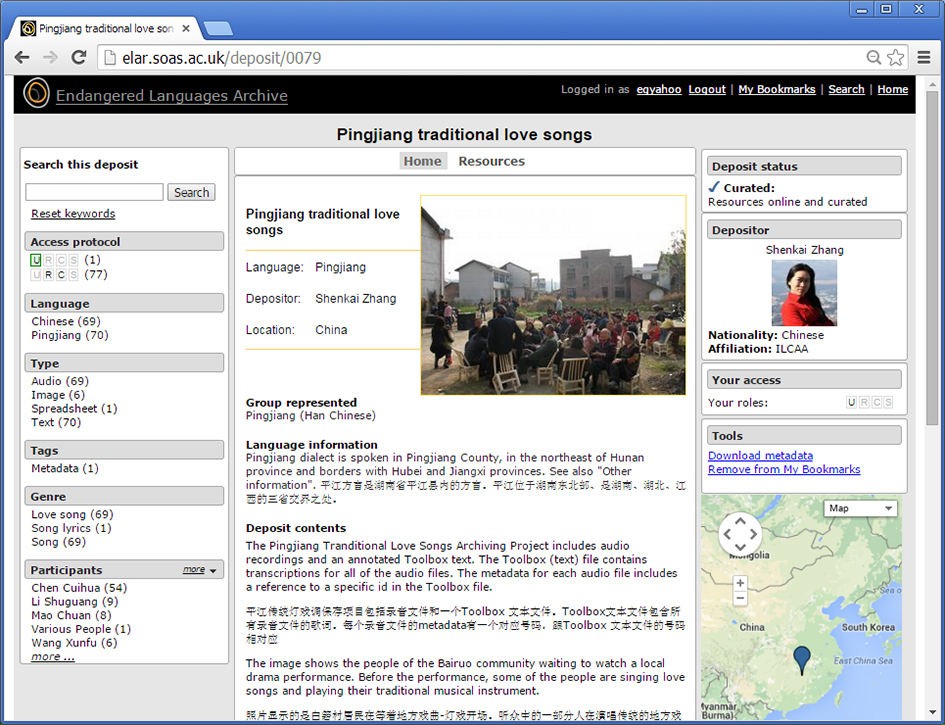Click the Search button in deposit search
Image resolution: width=945 pixels, height=725 pixels.
coord(191,192)
